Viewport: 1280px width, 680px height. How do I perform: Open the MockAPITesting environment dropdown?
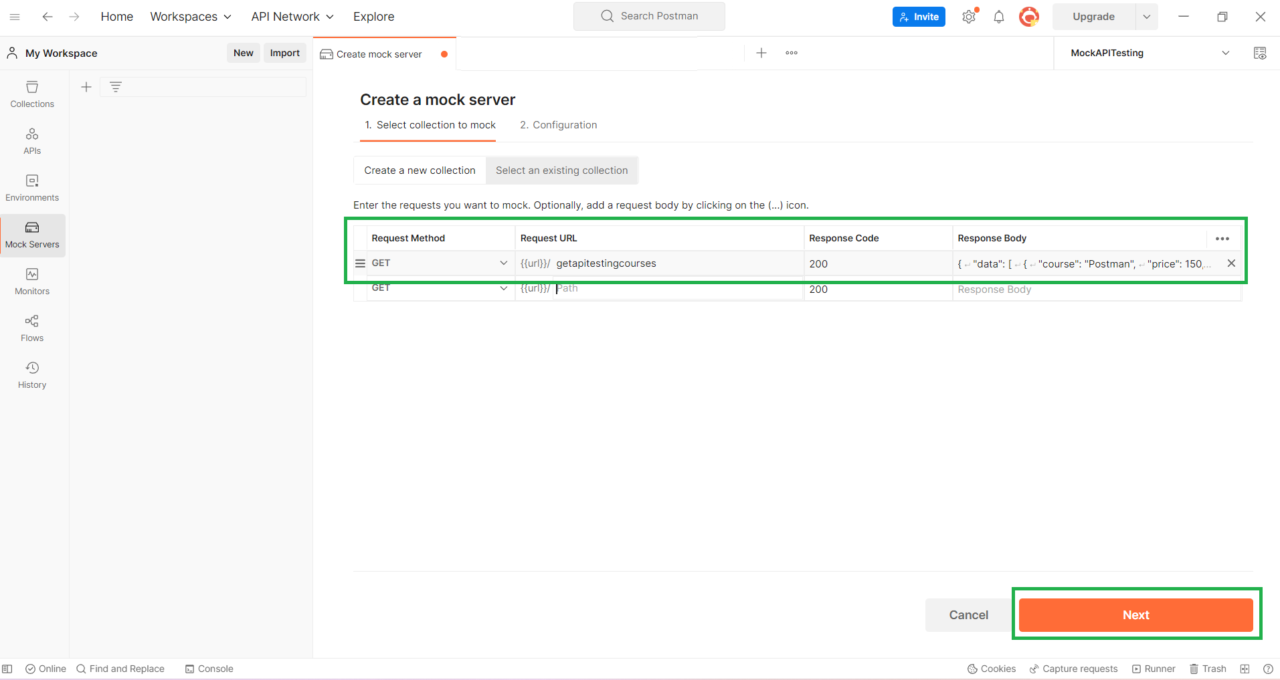pos(1148,52)
